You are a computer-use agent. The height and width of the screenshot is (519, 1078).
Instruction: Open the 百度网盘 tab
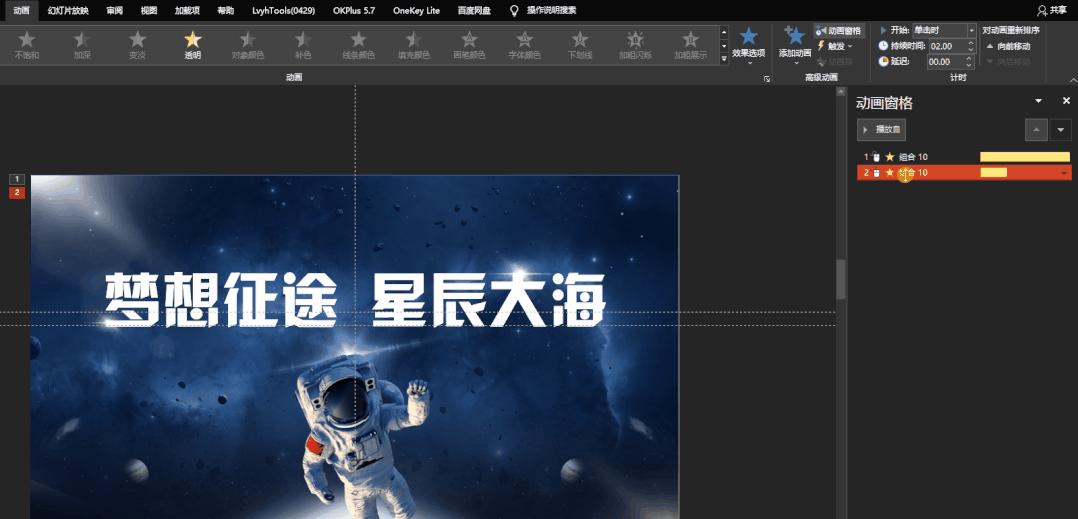coord(474,10)
